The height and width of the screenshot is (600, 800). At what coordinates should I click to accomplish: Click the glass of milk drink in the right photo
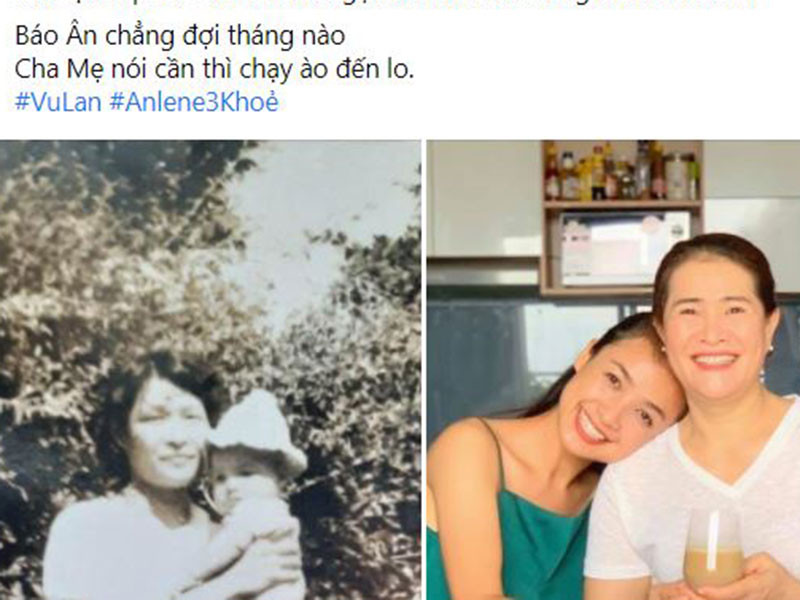point(713,548)
